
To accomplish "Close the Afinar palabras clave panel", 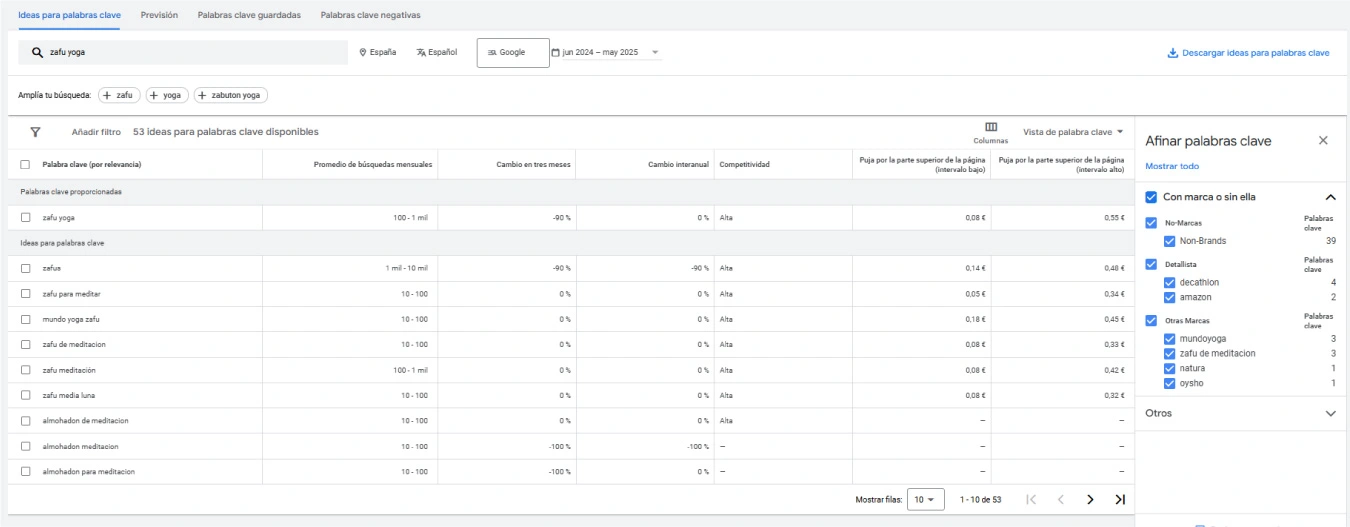I will pyautogui.click(x=1323, y=141).
